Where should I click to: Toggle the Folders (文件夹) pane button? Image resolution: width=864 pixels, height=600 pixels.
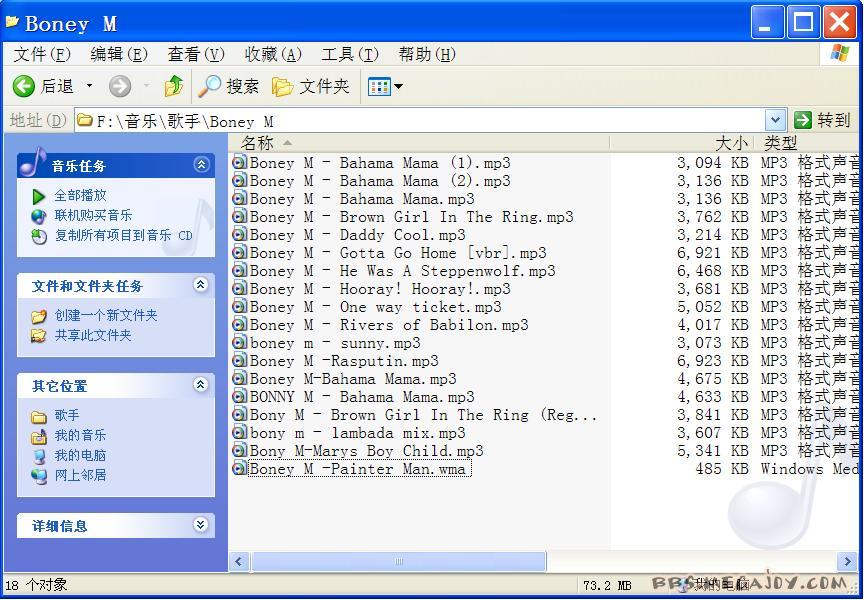(311, 86)
